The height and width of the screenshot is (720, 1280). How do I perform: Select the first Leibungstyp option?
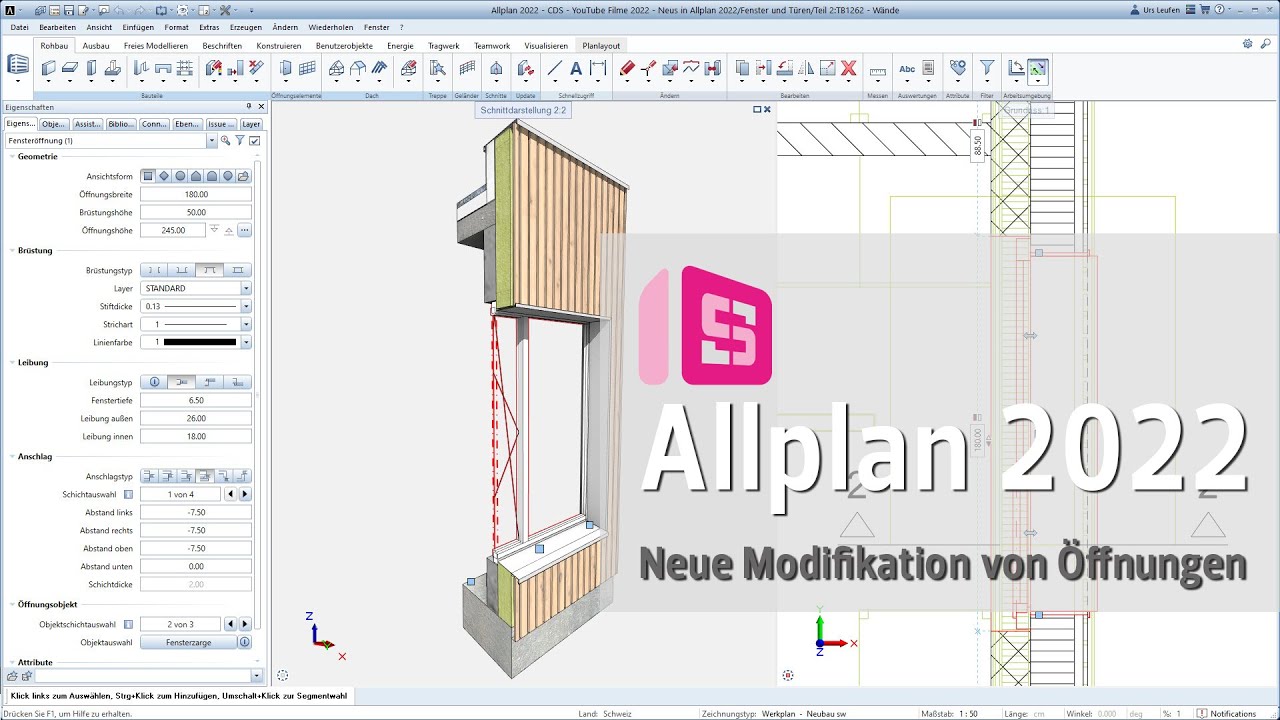pos(154,382)
